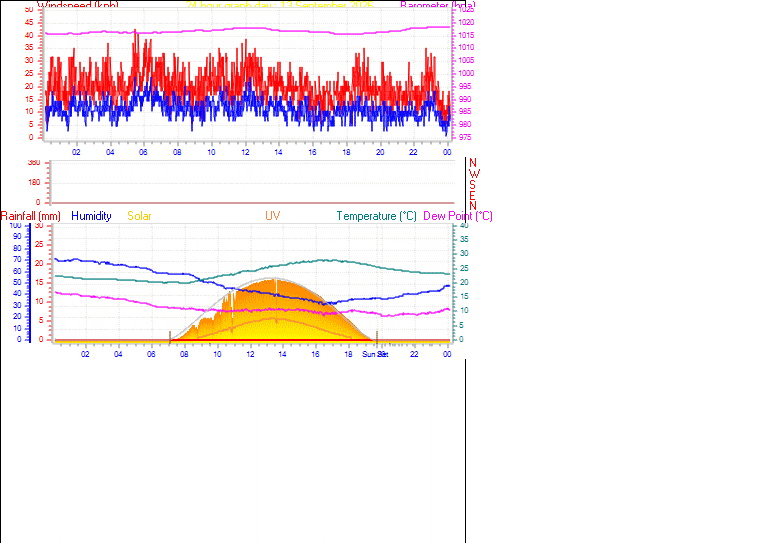Click the E wind direction letter
Viewport: 761px width, 543px height.
coord(472,195)
